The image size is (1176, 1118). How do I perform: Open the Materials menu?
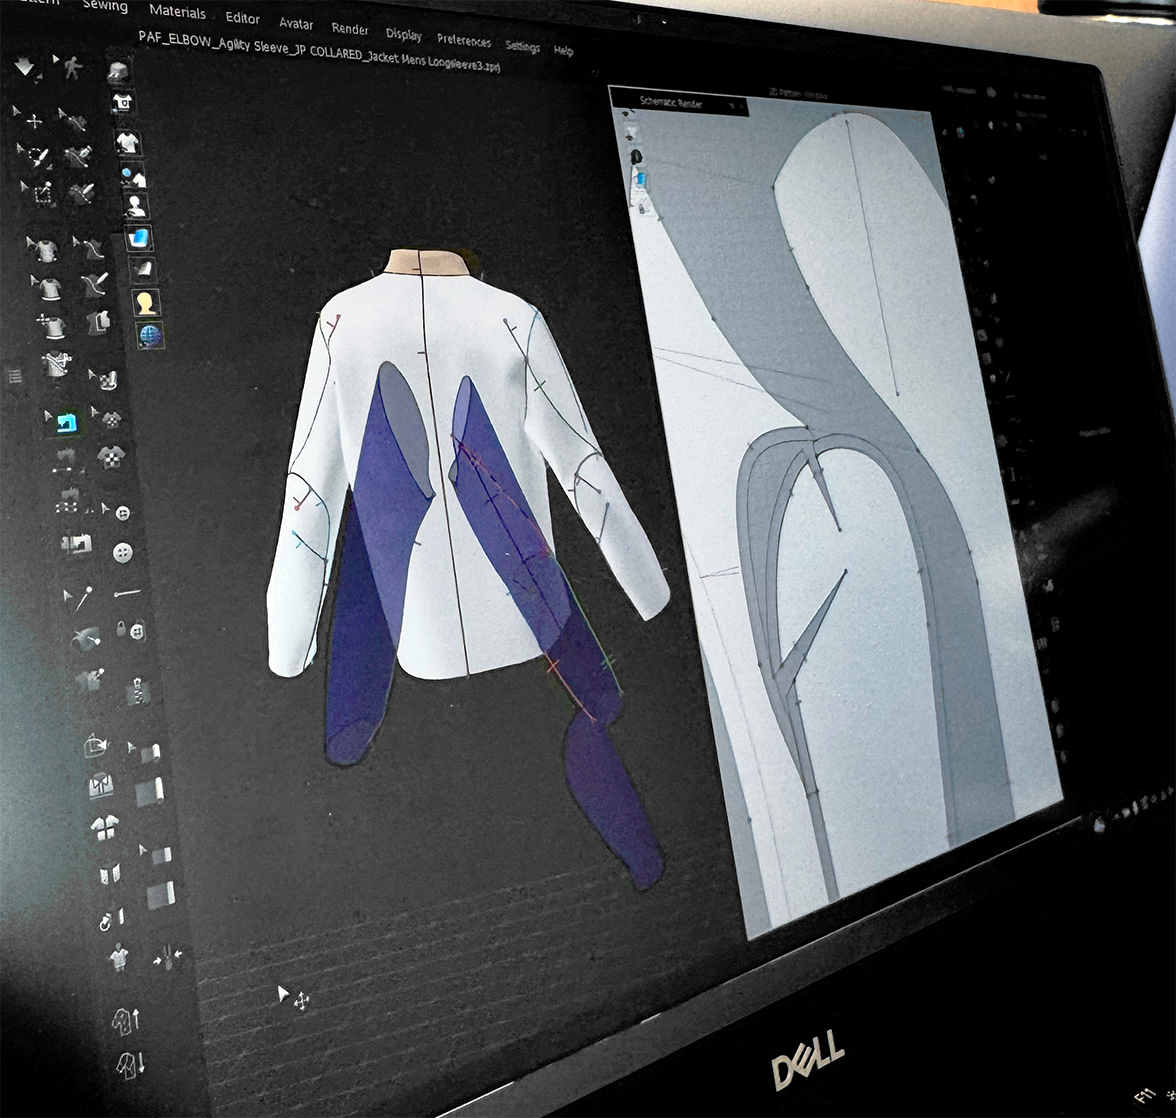pyautogui.click(x=178, y=11)
